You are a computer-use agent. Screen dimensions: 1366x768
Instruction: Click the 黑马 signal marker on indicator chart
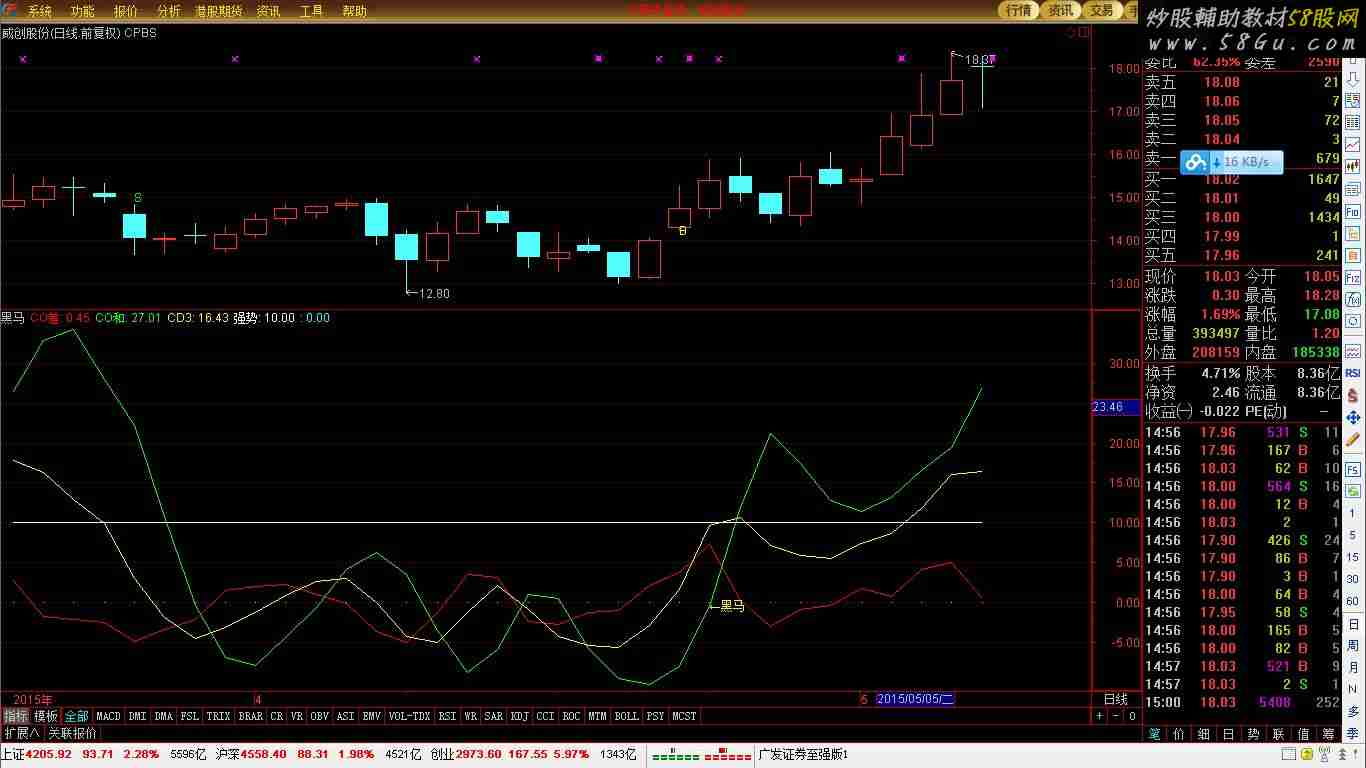point(727,606)
